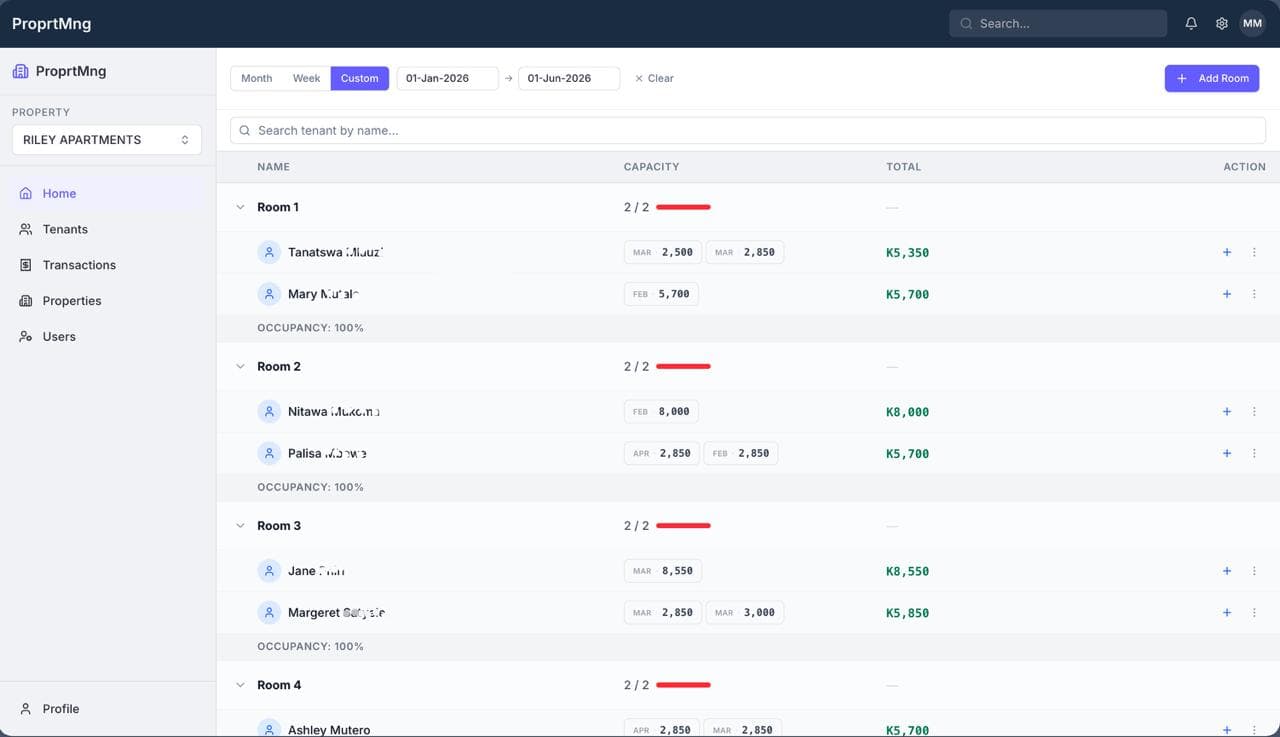Focus Search tenant by name field
Screen dimensions: 1280x737
(748, 130)
